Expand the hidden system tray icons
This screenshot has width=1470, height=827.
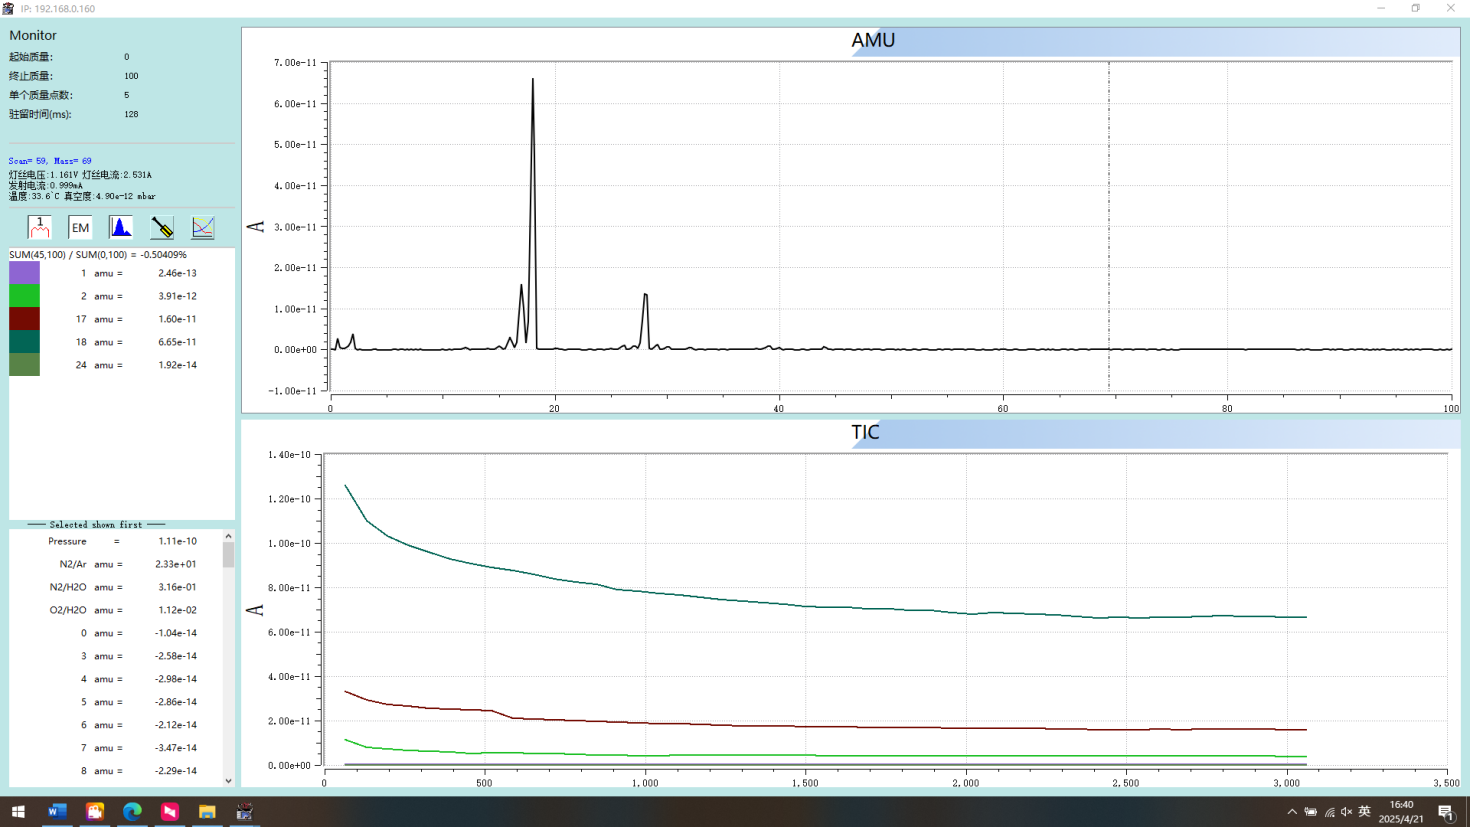1292,812
